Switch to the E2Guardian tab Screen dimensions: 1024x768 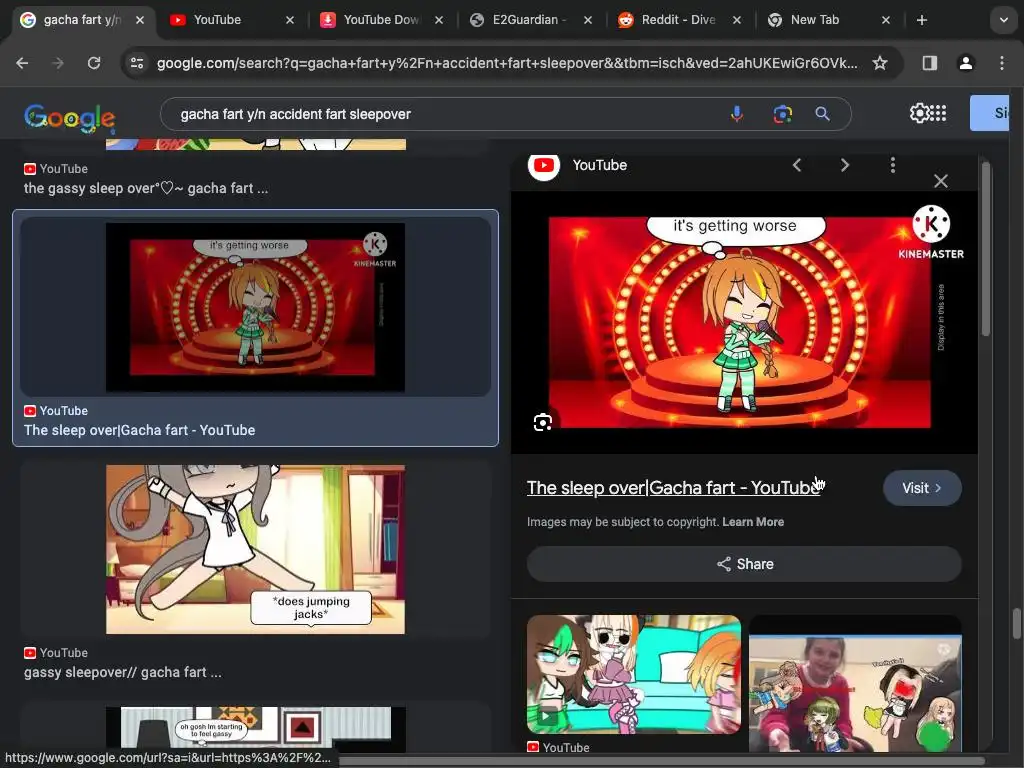click(529, 20)
